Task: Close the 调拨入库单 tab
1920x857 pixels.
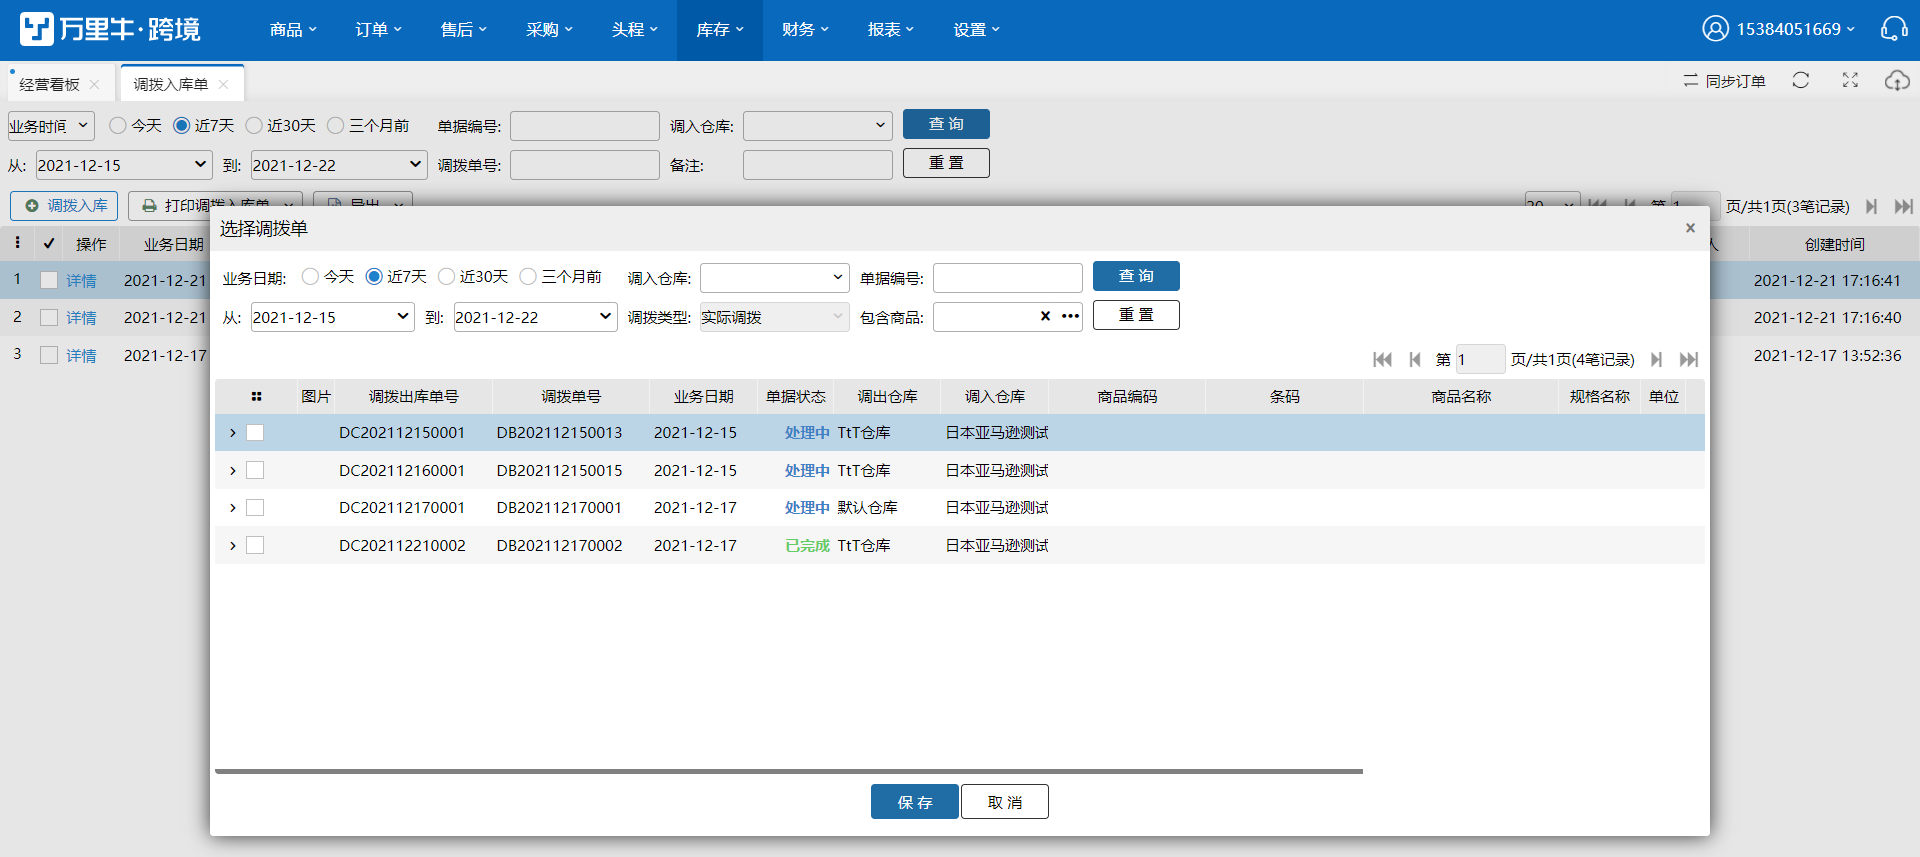Action: pos(223,84)
